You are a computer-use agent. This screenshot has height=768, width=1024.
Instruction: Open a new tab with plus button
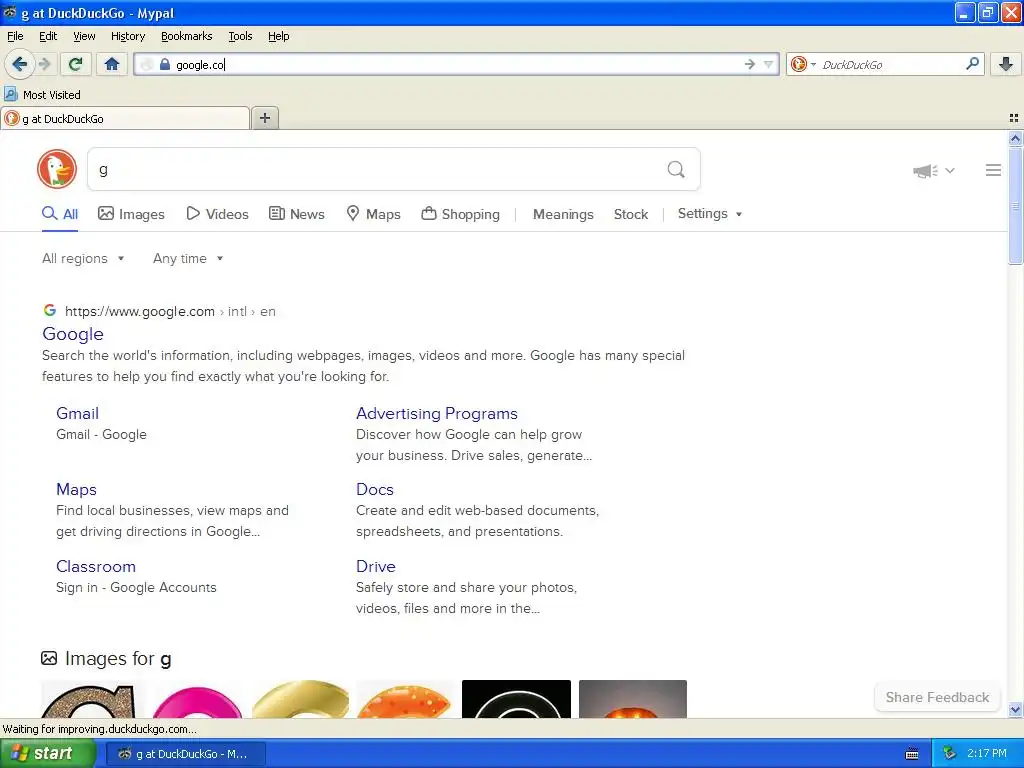(264, 118)
